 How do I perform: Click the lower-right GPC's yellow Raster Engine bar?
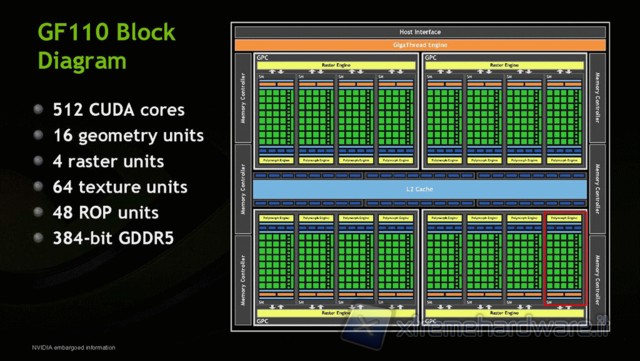coord(504,313)
